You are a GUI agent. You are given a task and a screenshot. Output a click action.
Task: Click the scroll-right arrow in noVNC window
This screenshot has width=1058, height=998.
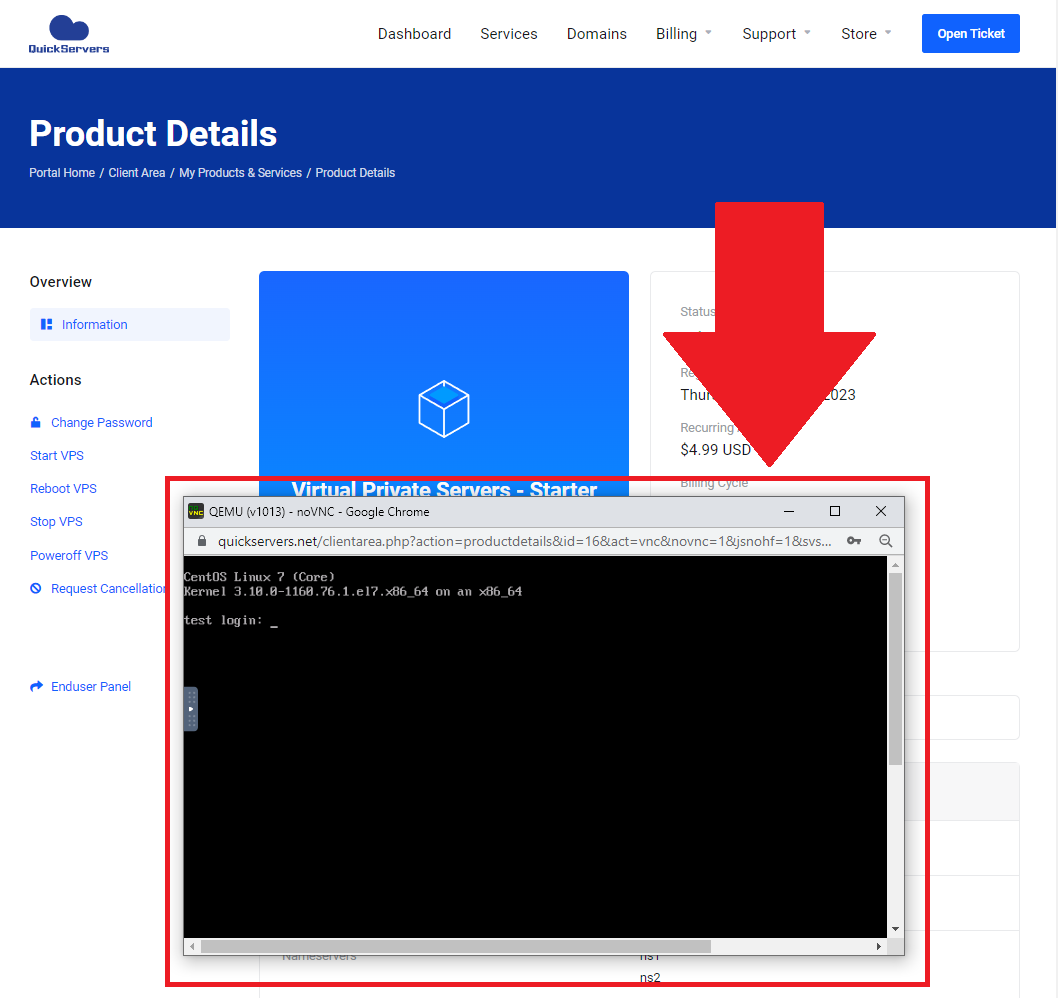879,947
